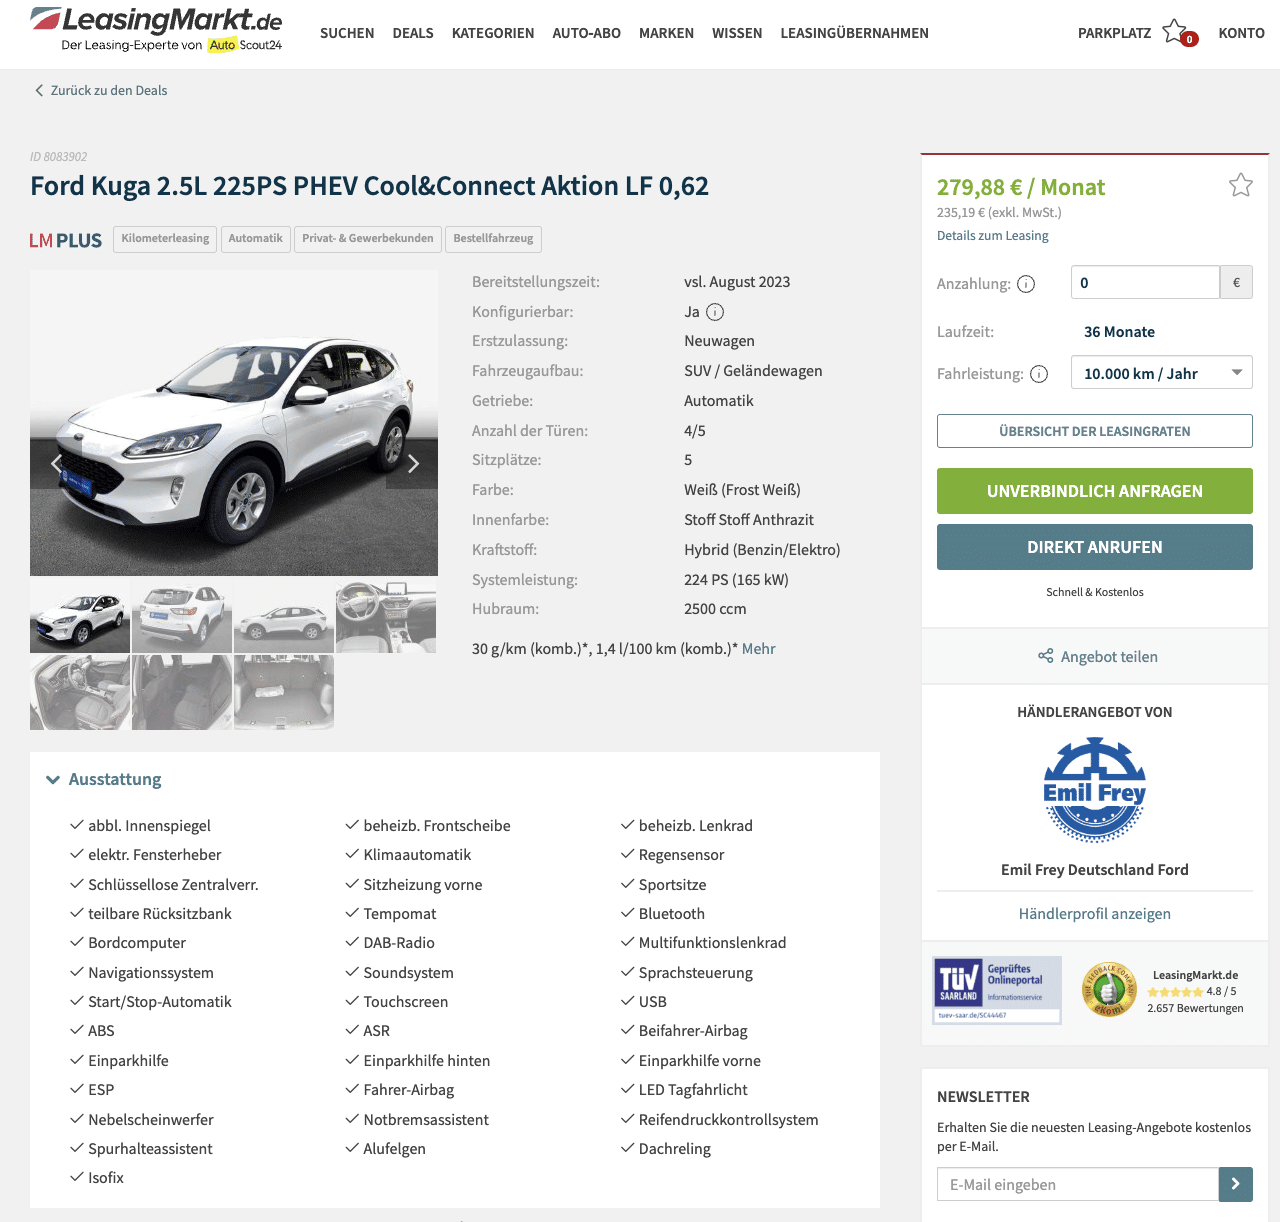Open Händlerprofil anzeigen link

point(1095,914)
